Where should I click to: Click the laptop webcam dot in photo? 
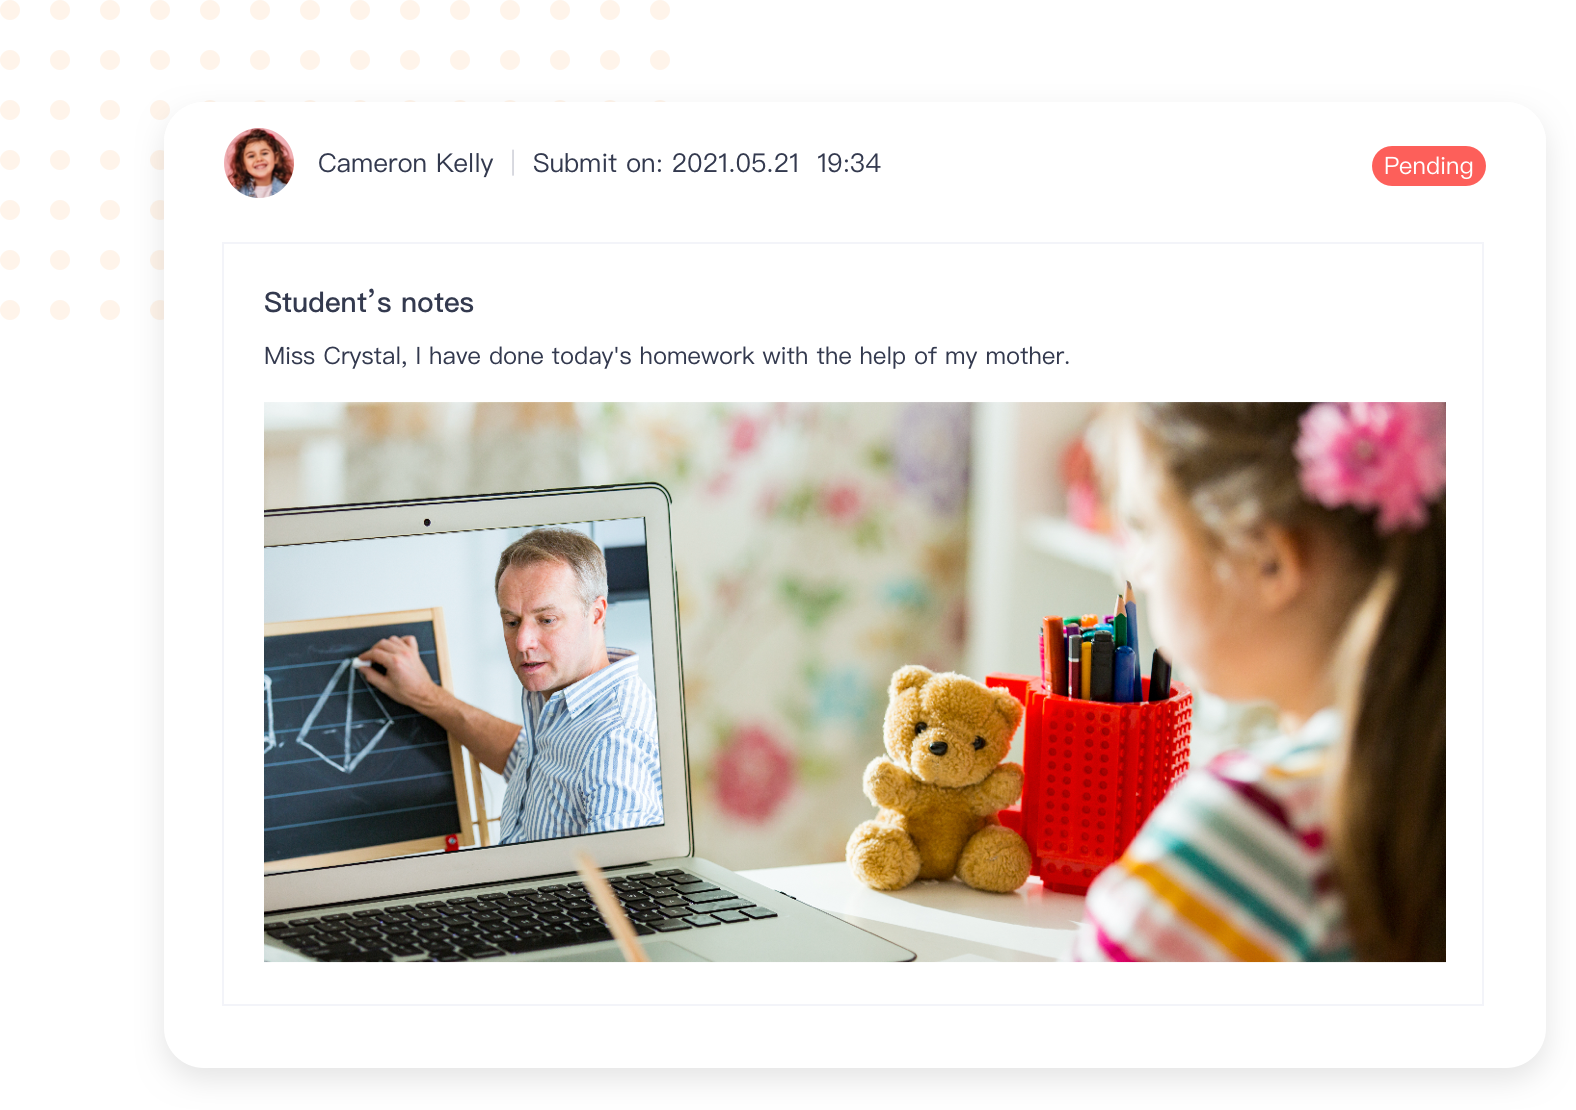pos(427,522)
